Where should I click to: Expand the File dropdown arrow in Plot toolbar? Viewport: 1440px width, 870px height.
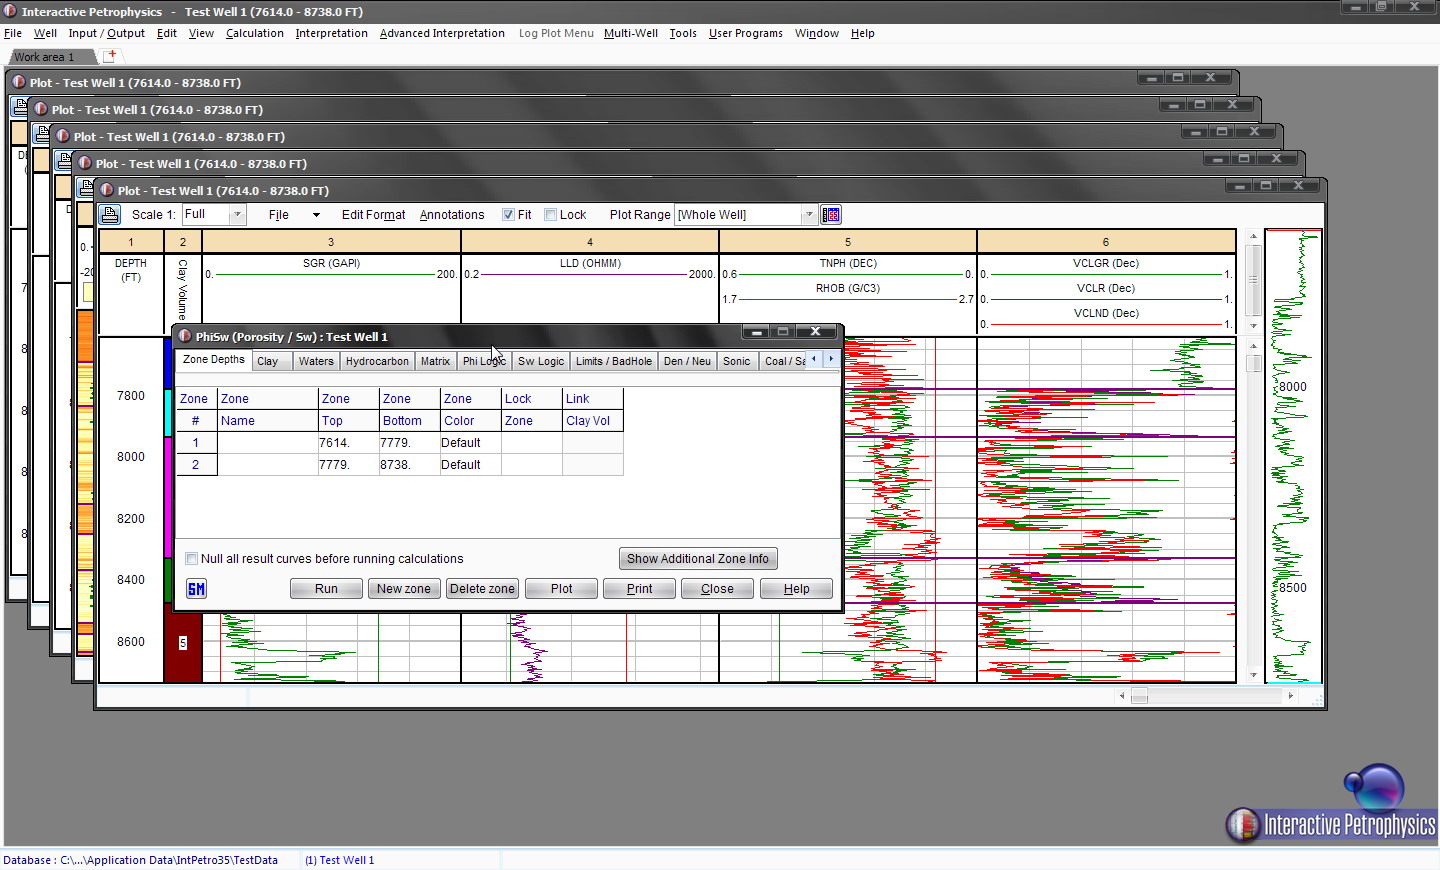316,215
